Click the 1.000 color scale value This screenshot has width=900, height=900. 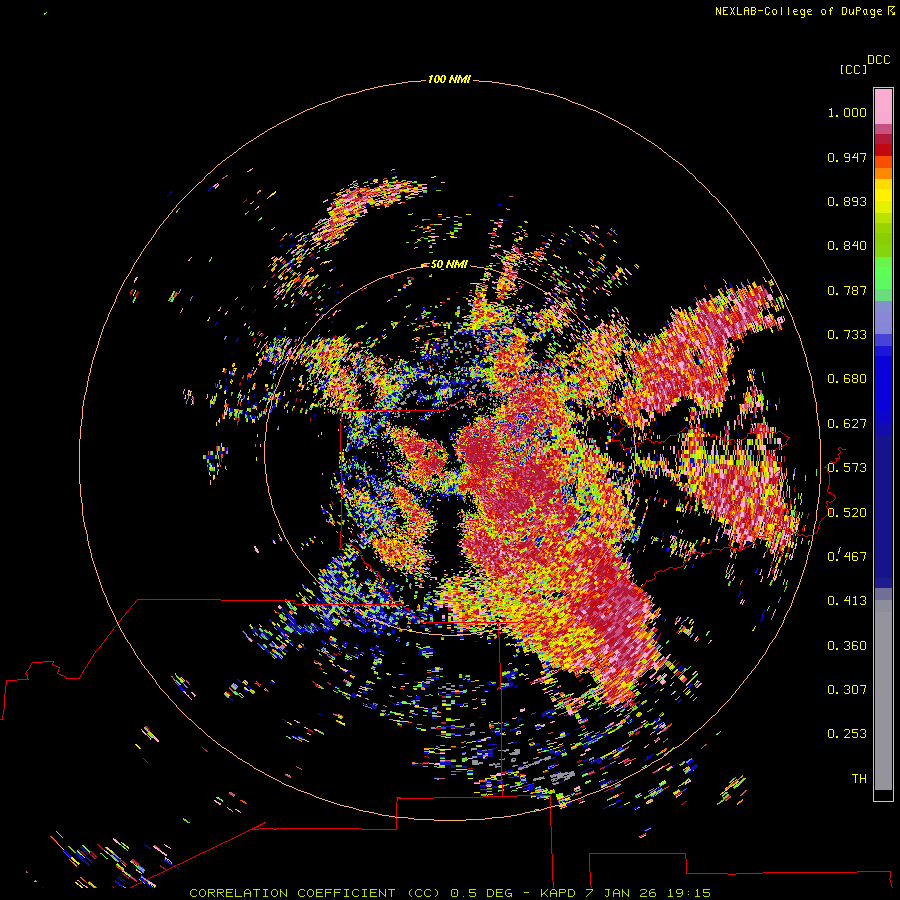point(847,112)
